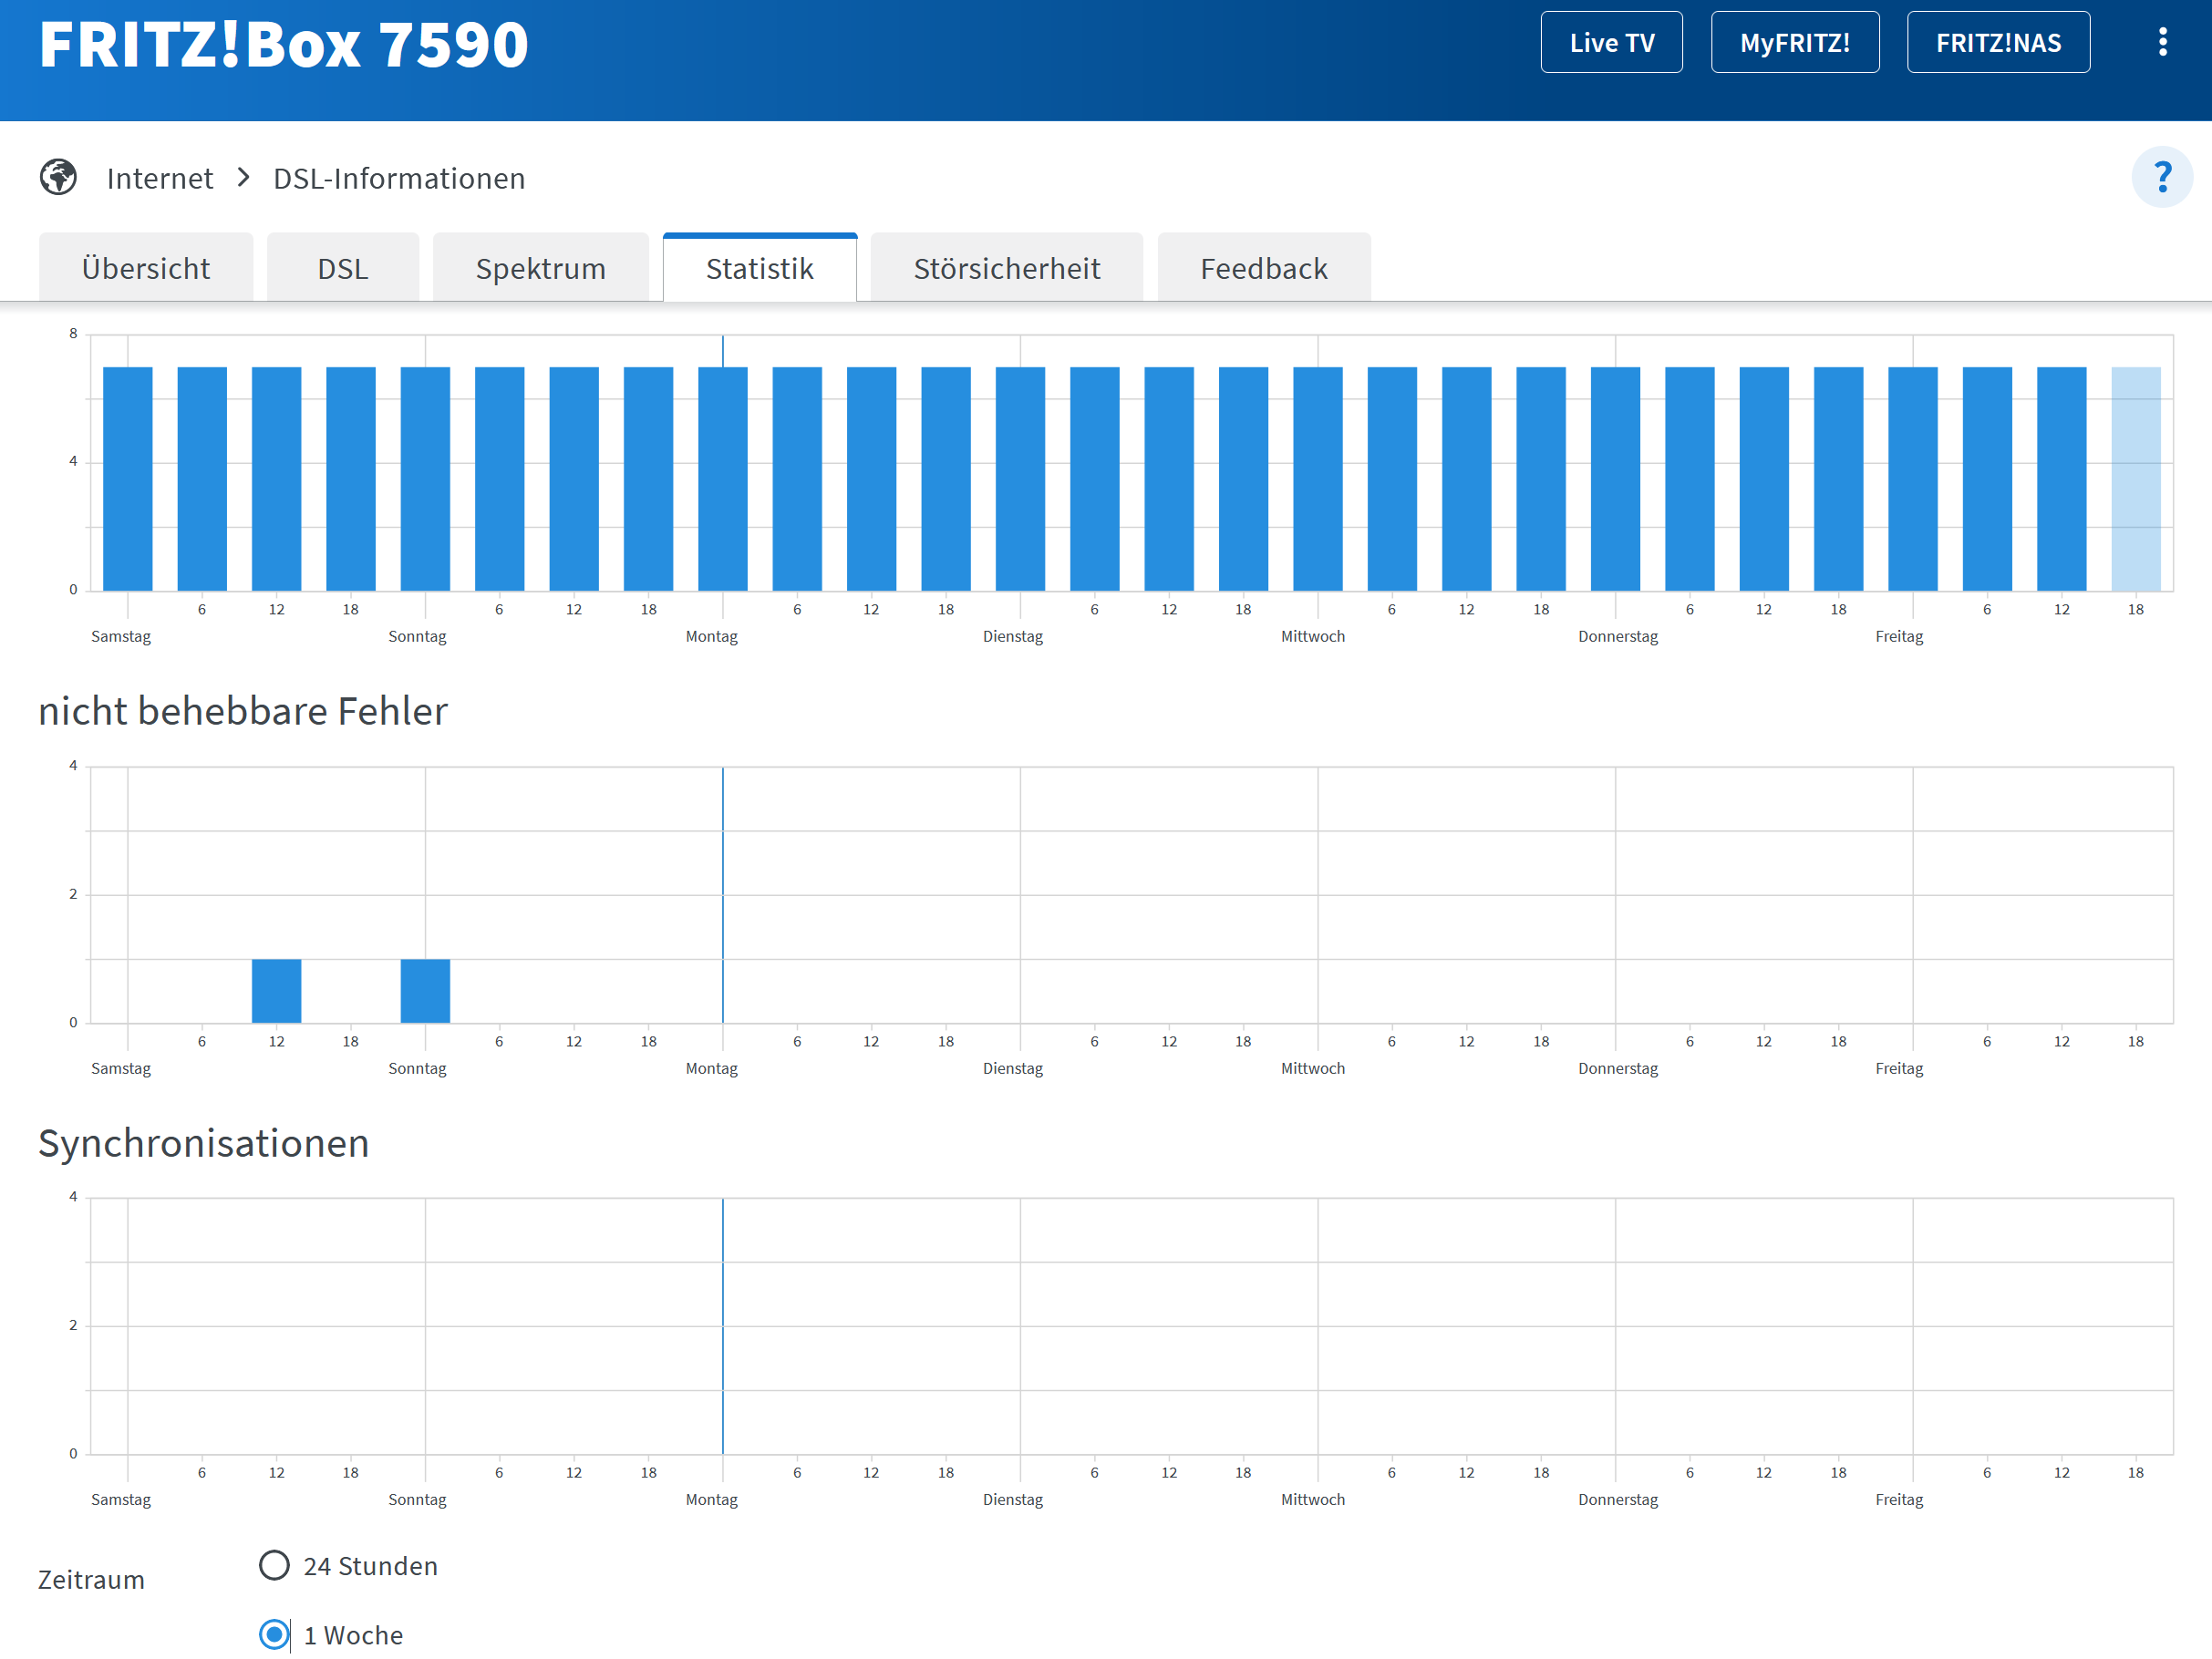Open the three-dot options menu

click(2162, 42)
